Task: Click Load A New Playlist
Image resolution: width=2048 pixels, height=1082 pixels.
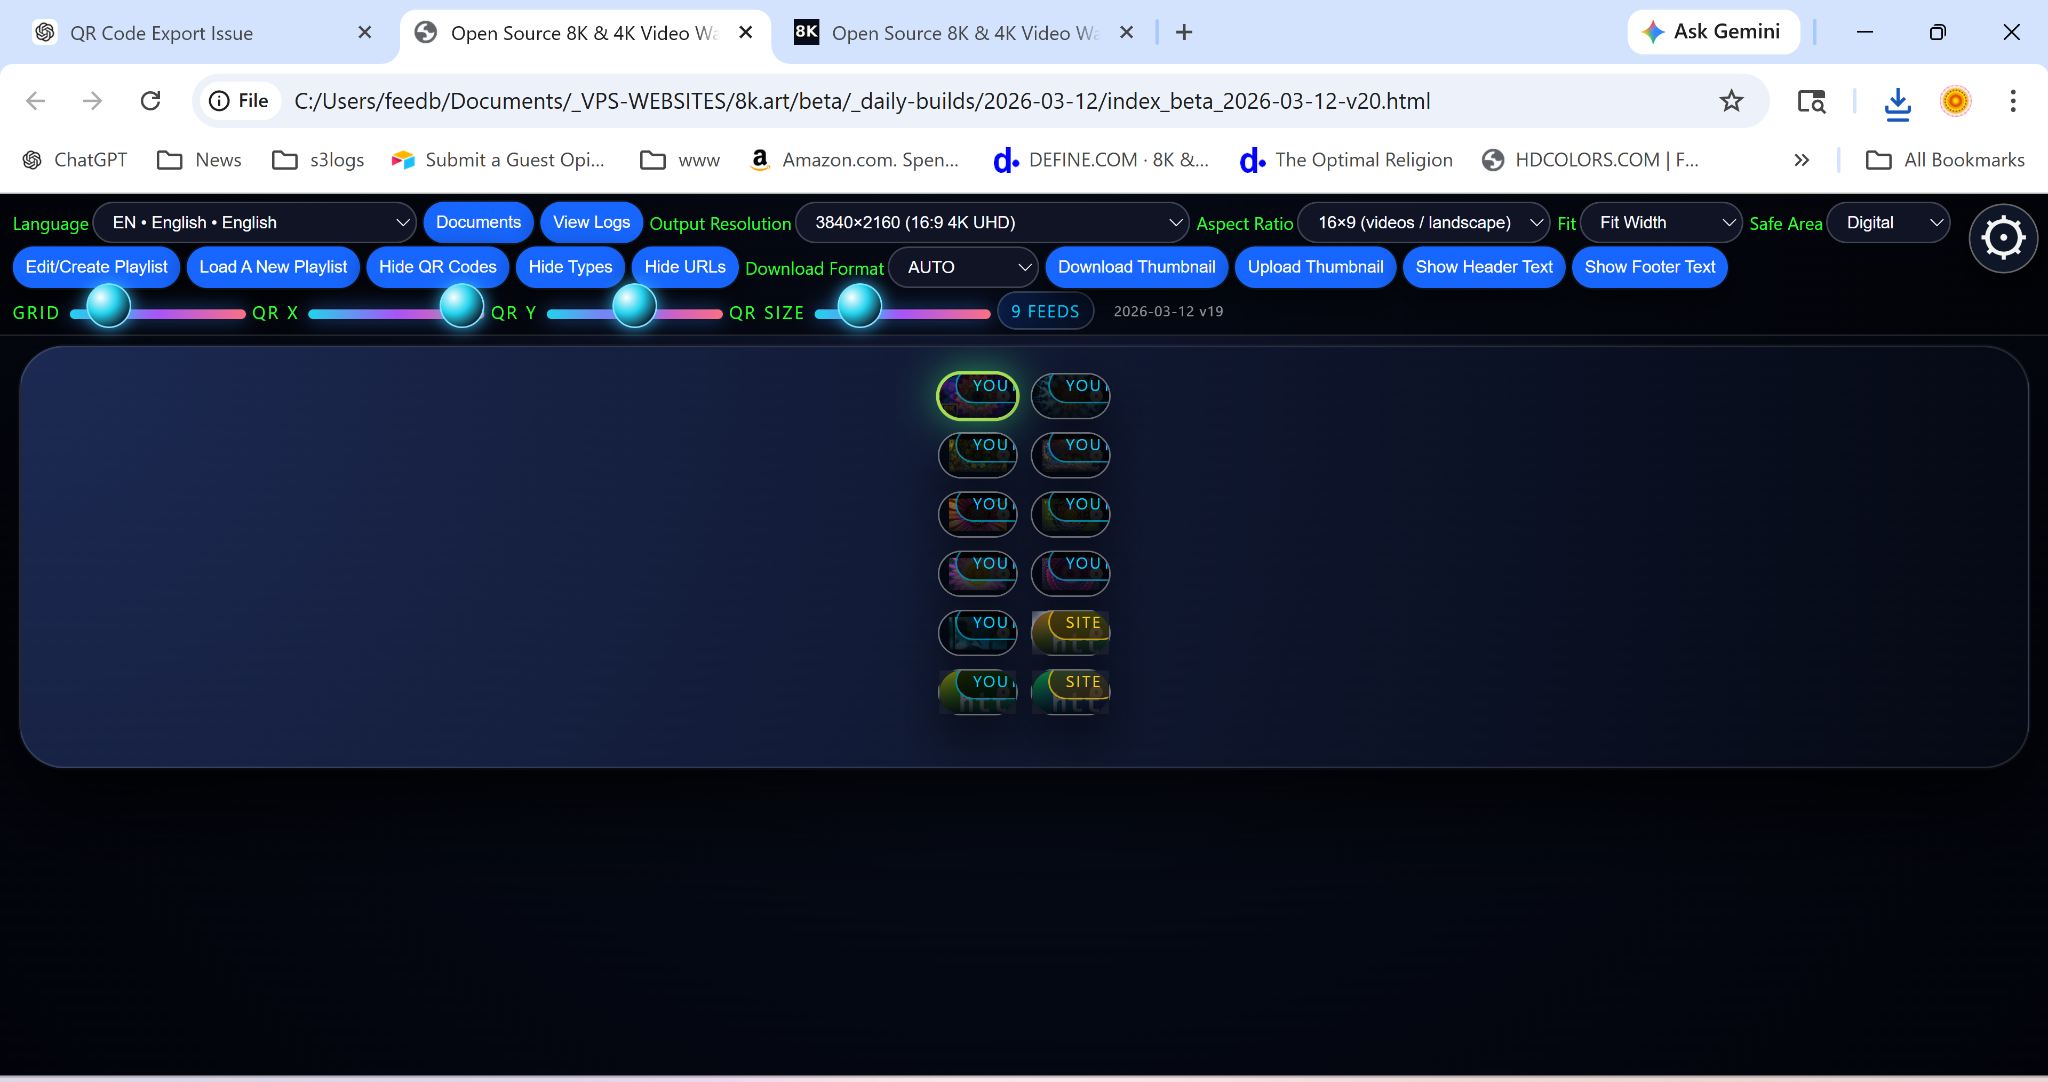Action: (x=273, y=267)
